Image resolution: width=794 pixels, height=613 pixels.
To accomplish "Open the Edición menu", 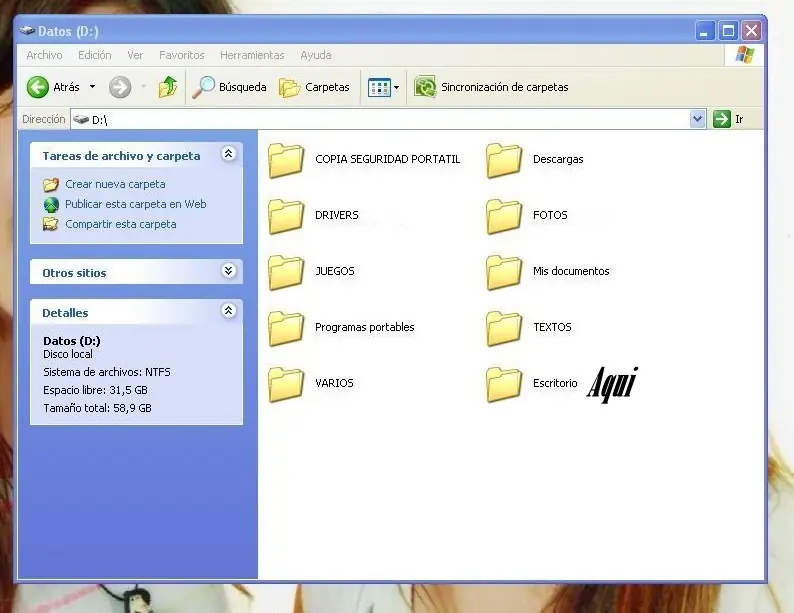I will (x=95, y=55).
